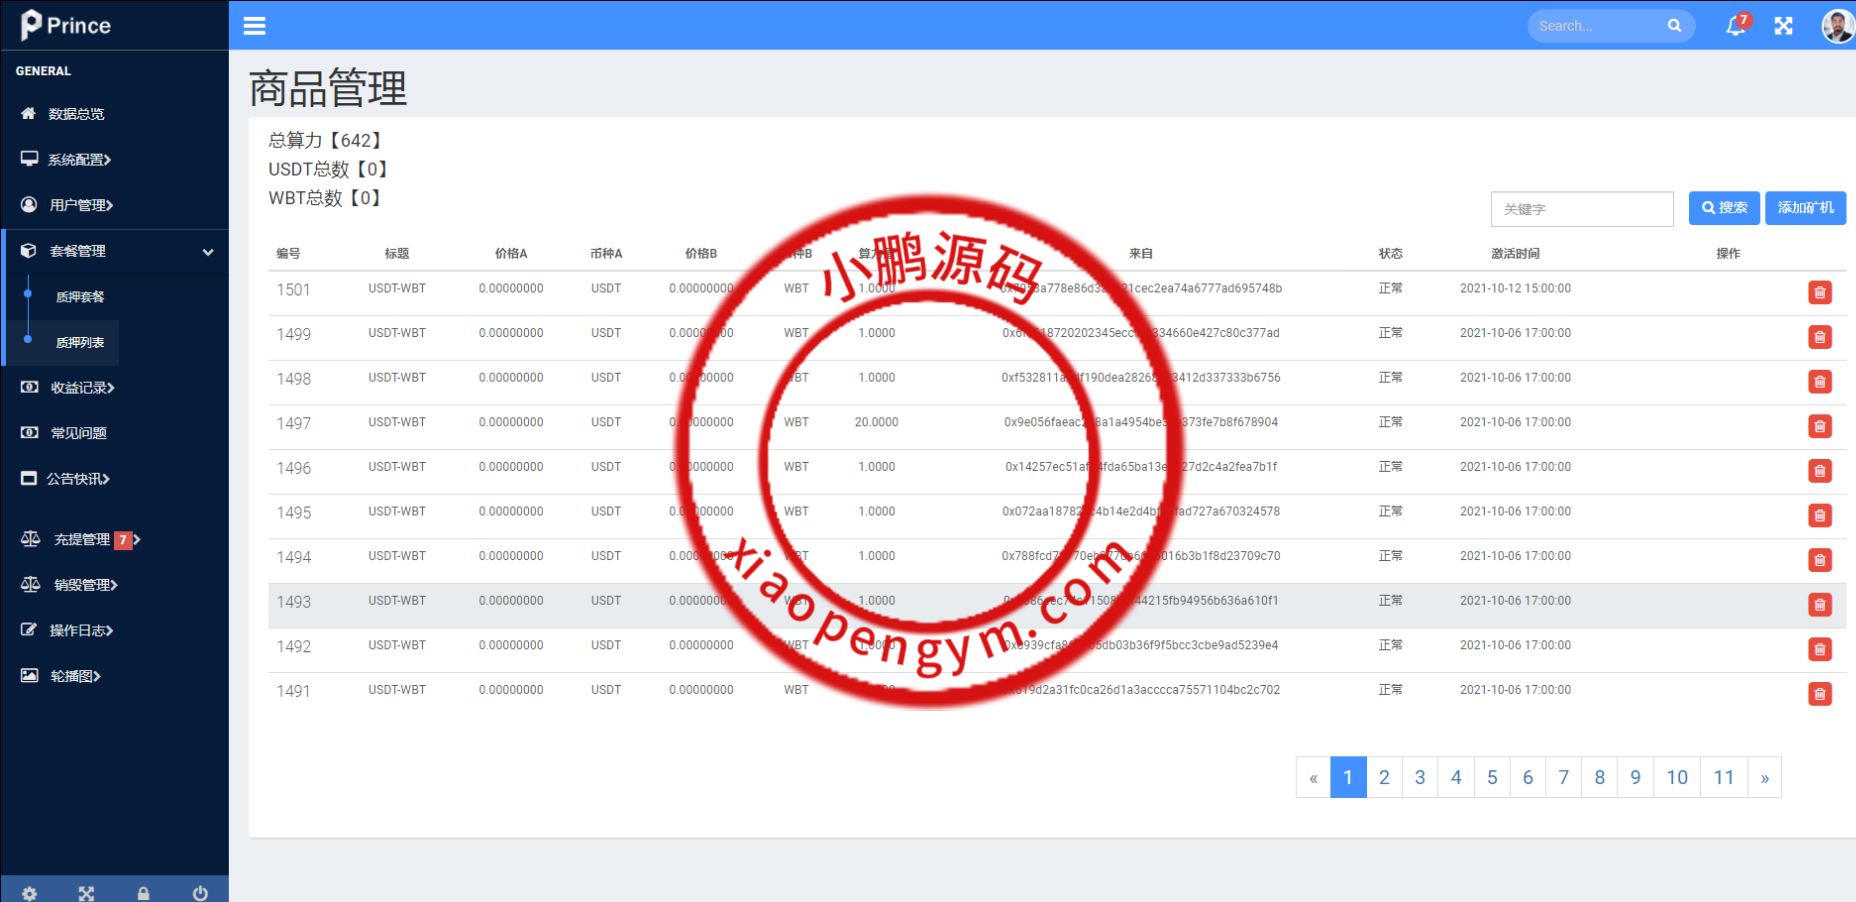Click fullscreen icon in sidebar footer

click(86, 893)
